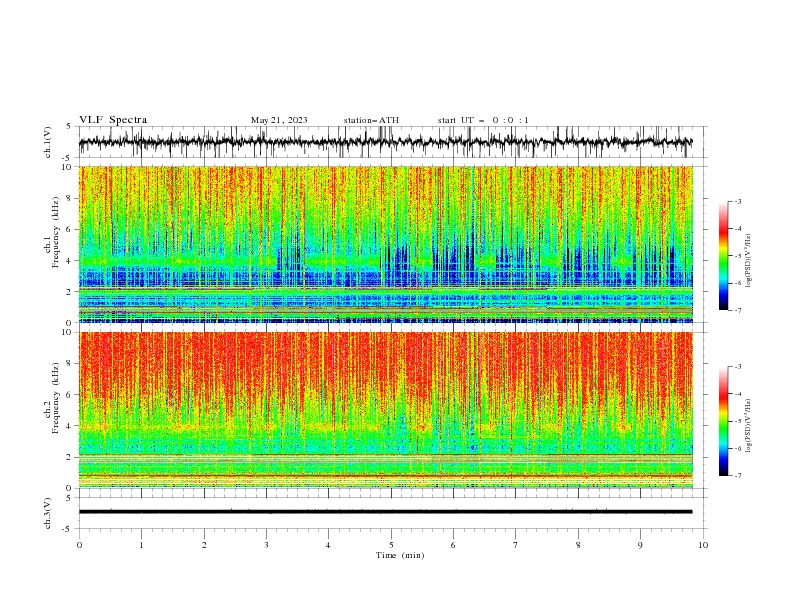Click time axis tick label "7"
The height and width of the screenshot is (612, 792).
point(516,545)
